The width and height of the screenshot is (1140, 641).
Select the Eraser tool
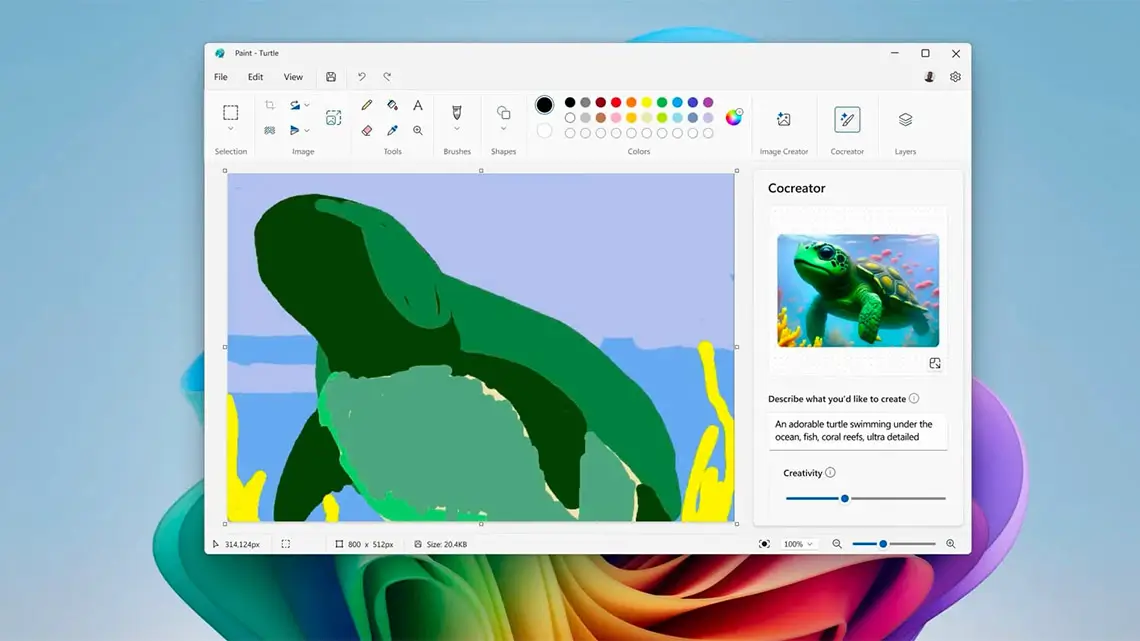point(366,131)
